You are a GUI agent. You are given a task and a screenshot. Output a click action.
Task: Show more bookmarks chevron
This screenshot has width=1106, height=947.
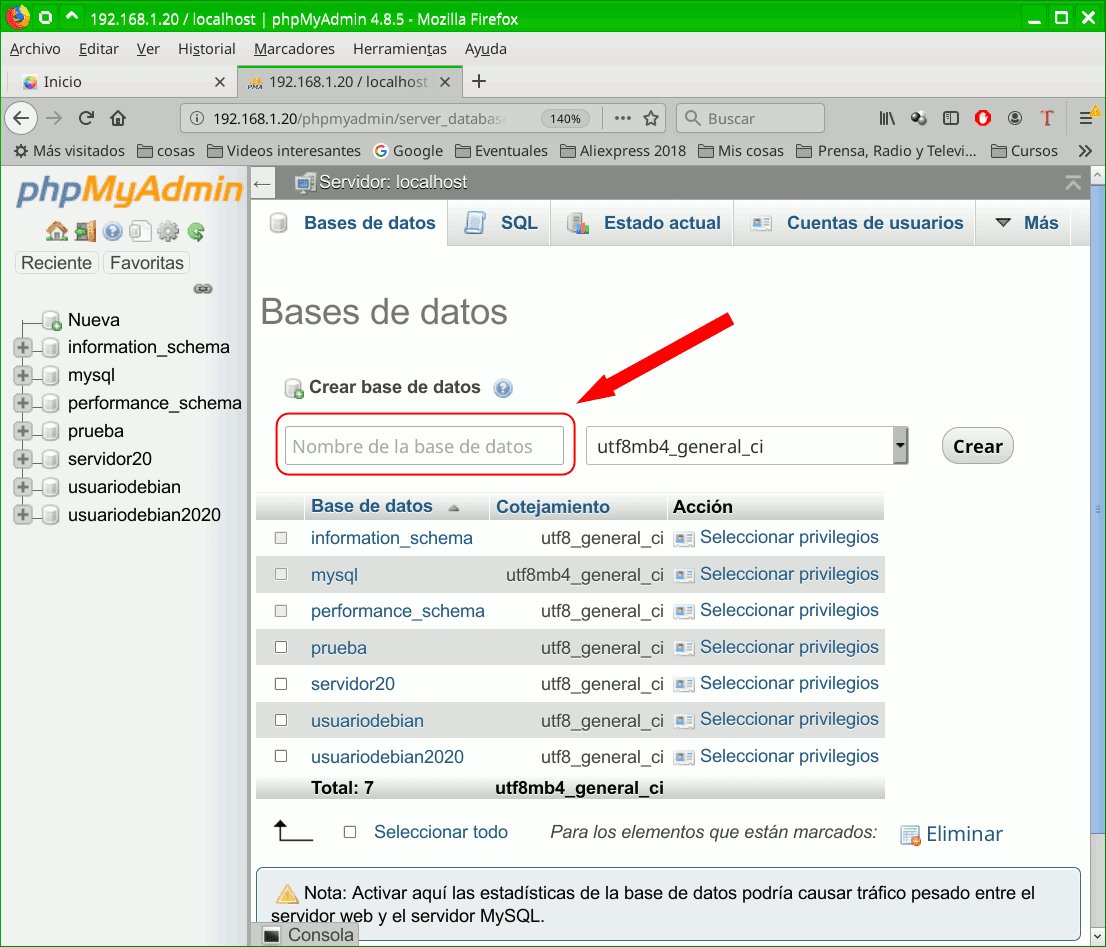point(1086,151)
